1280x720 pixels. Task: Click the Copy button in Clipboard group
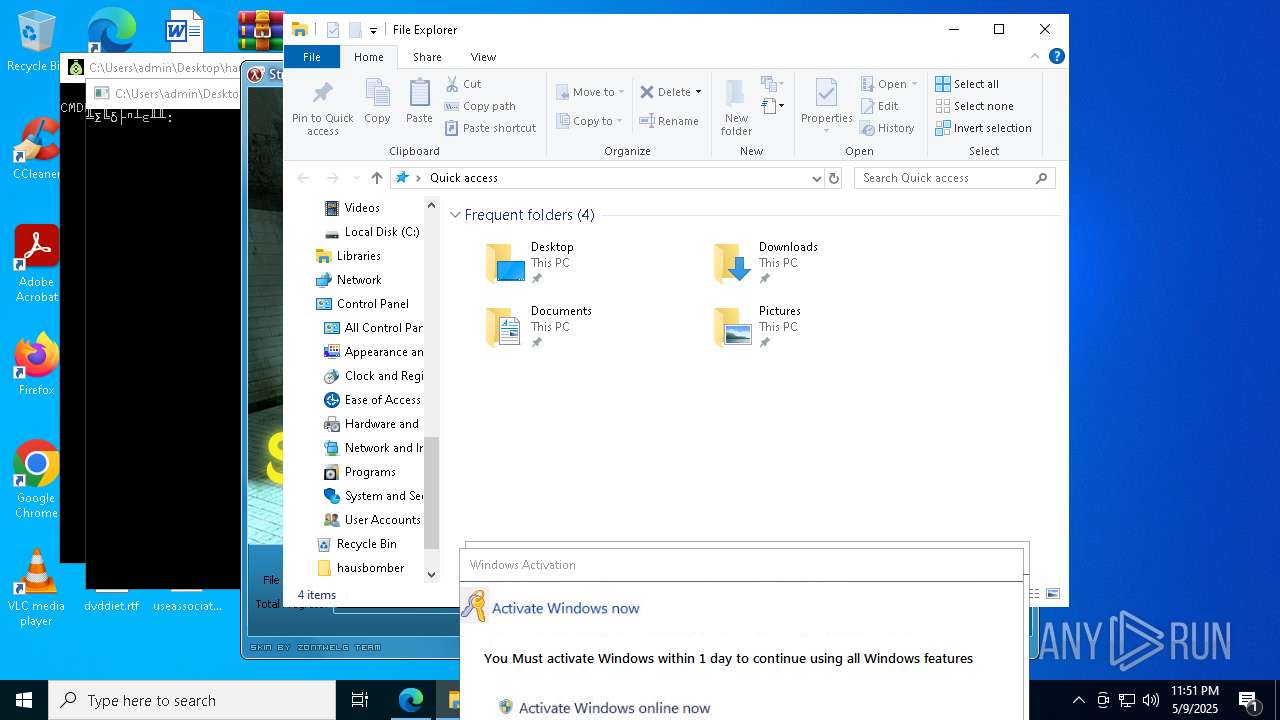[377, 103]
